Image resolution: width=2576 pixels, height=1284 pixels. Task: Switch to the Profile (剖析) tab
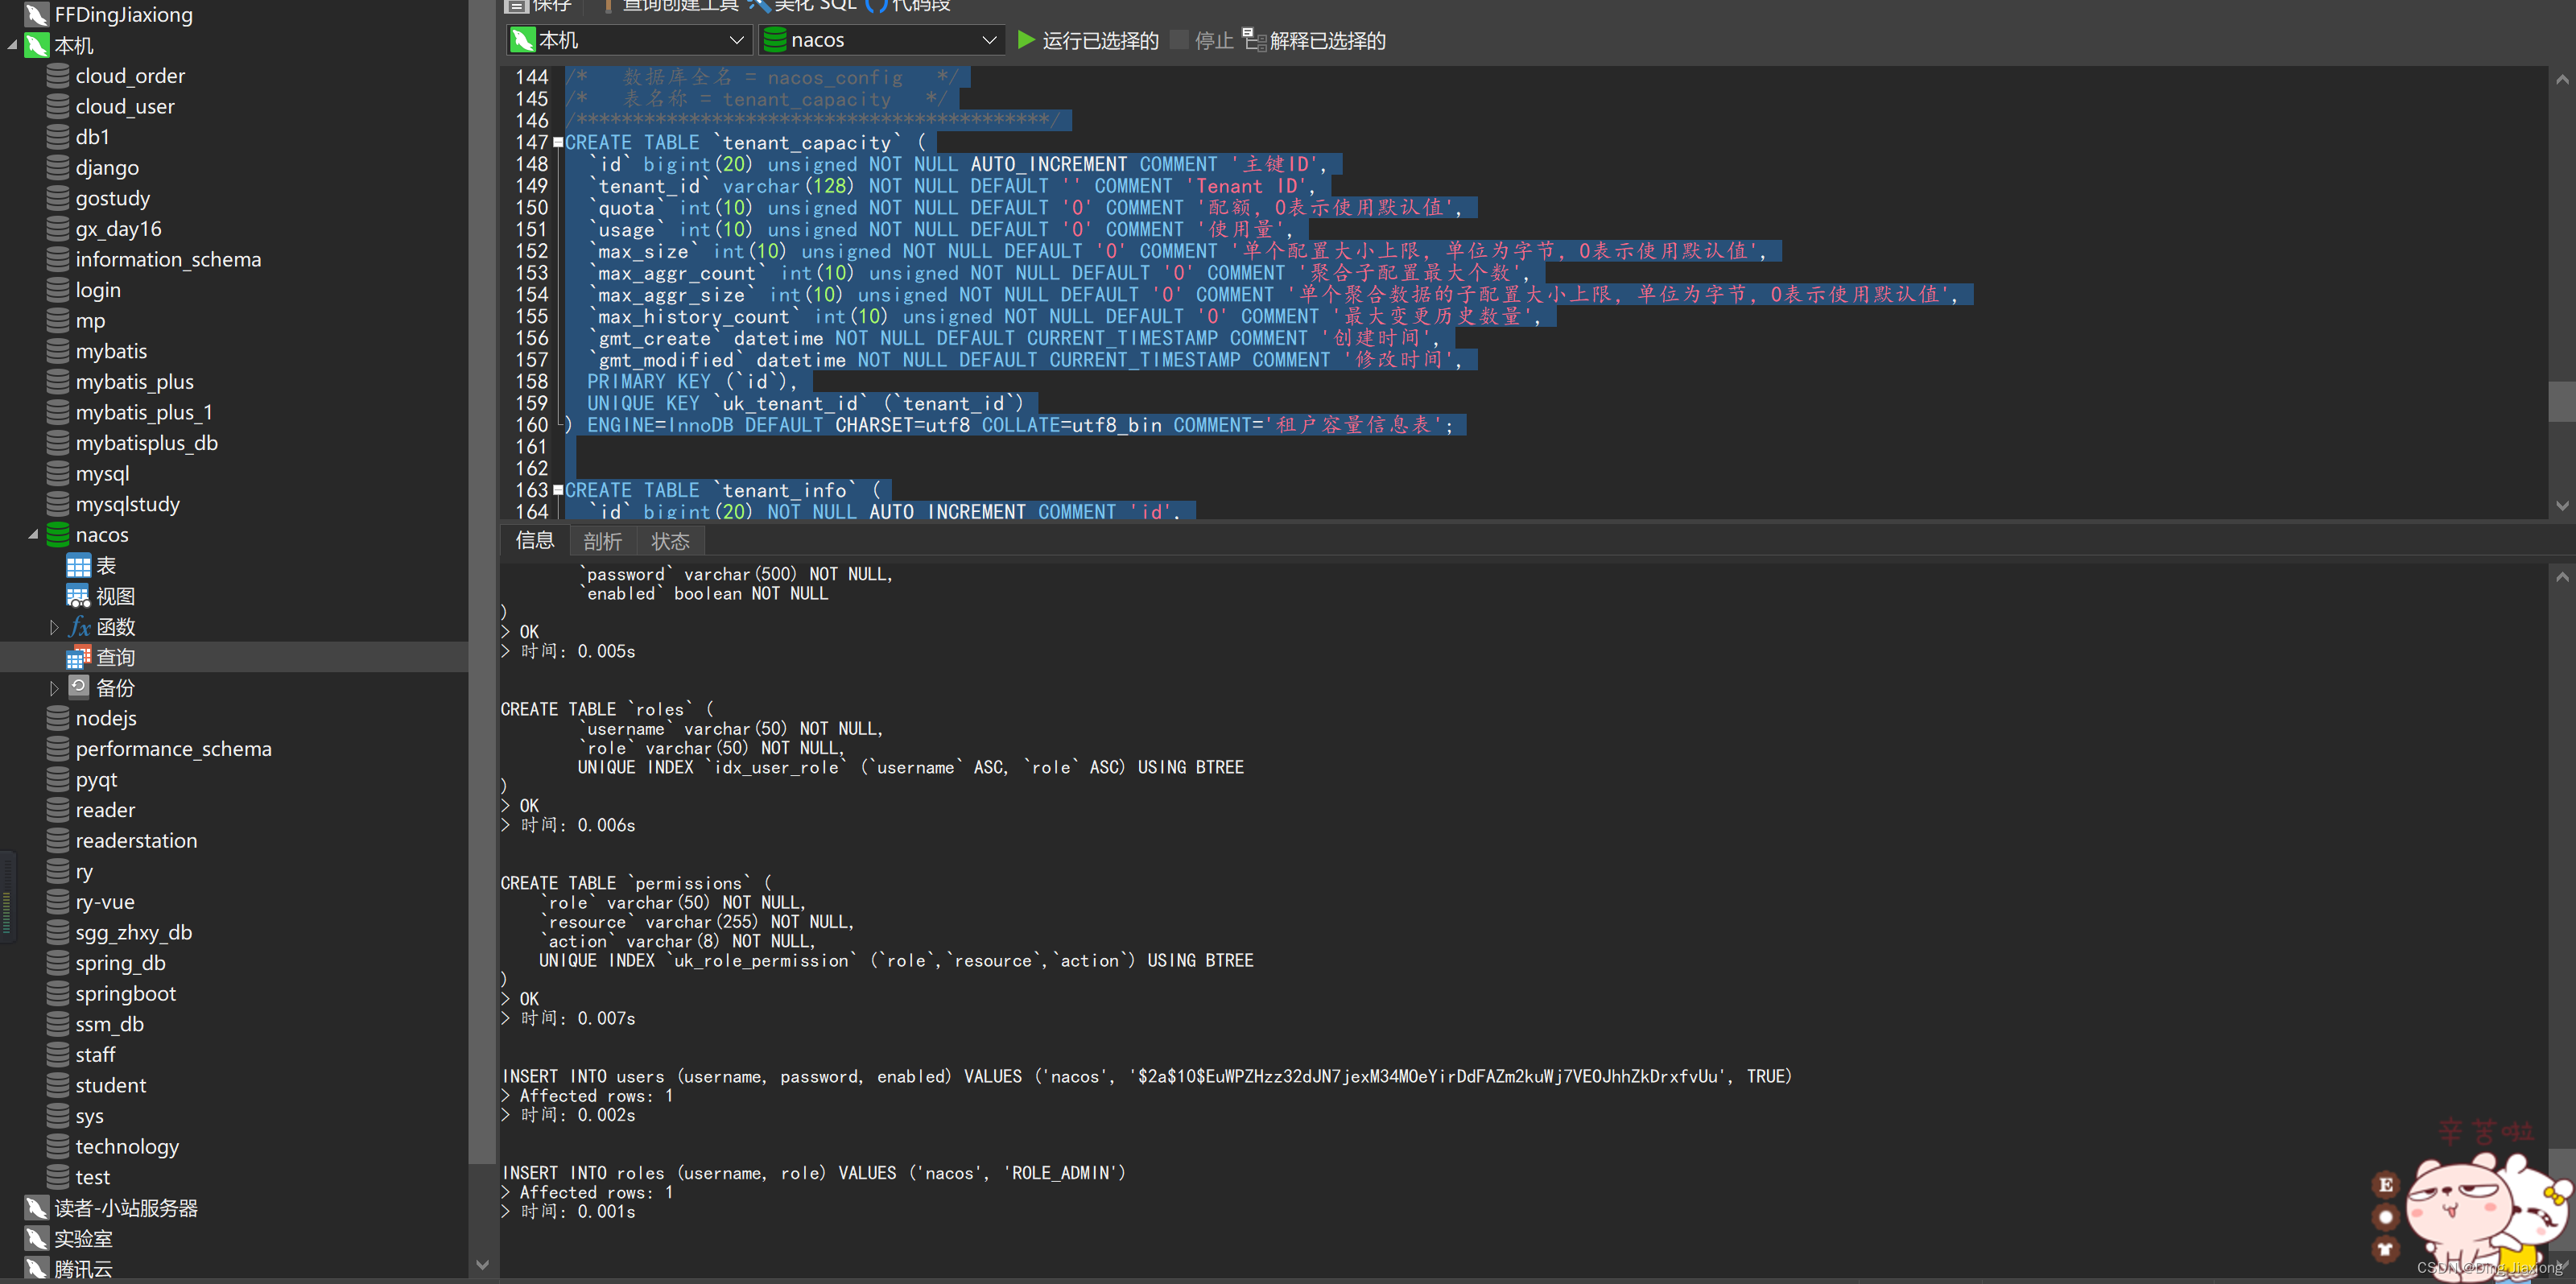tap(602, 542)
